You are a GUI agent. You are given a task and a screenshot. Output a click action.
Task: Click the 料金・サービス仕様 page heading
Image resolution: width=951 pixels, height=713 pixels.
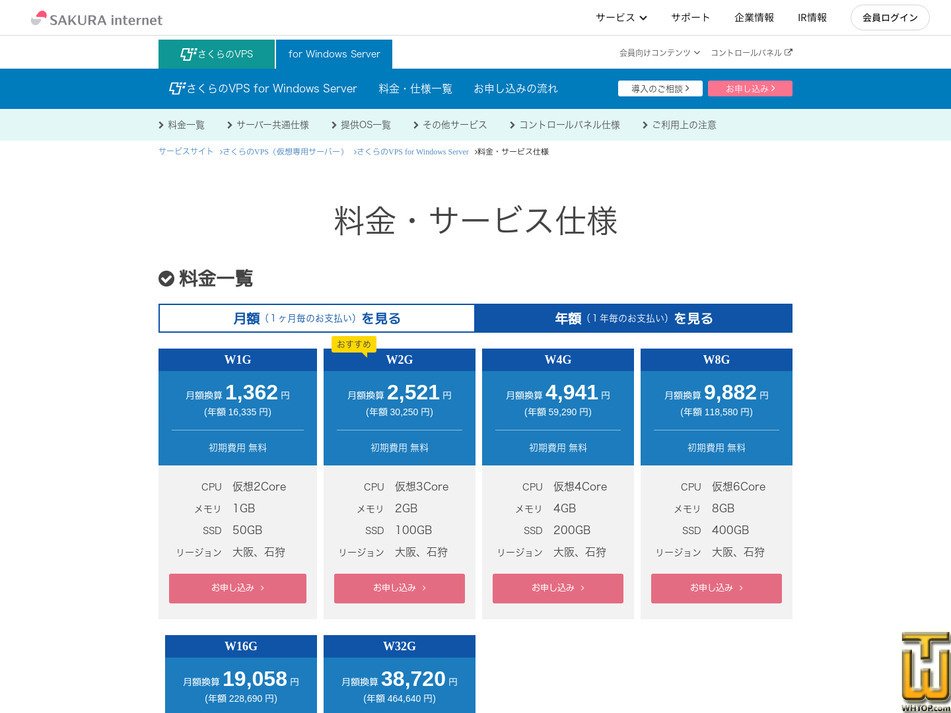click(x=476, y=221)
